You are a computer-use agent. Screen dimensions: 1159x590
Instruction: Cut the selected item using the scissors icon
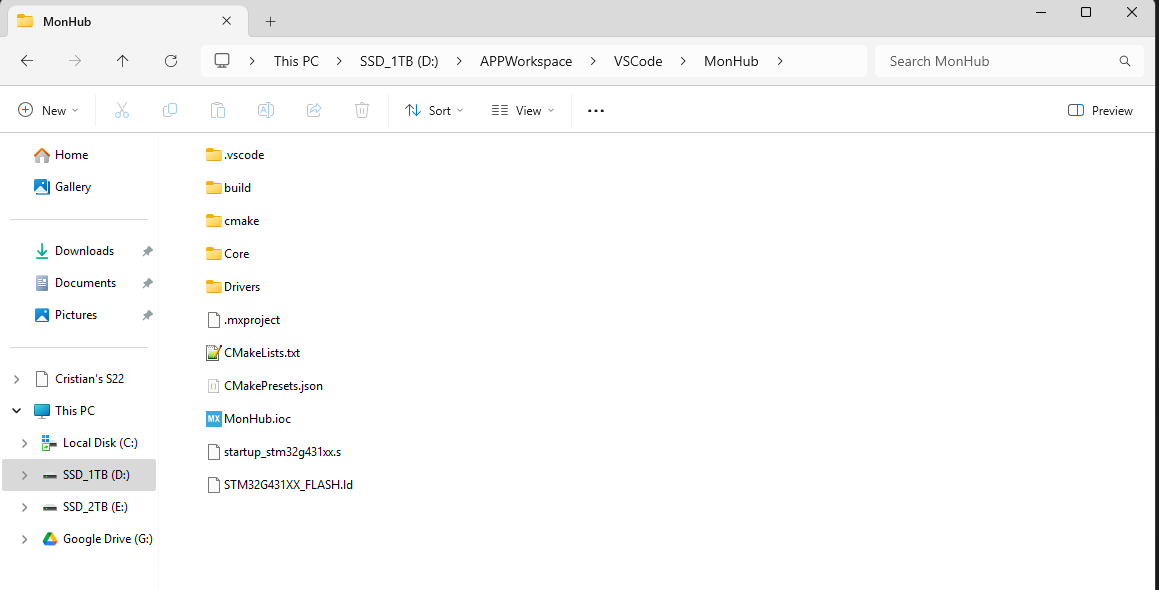[x=122, y=110]
